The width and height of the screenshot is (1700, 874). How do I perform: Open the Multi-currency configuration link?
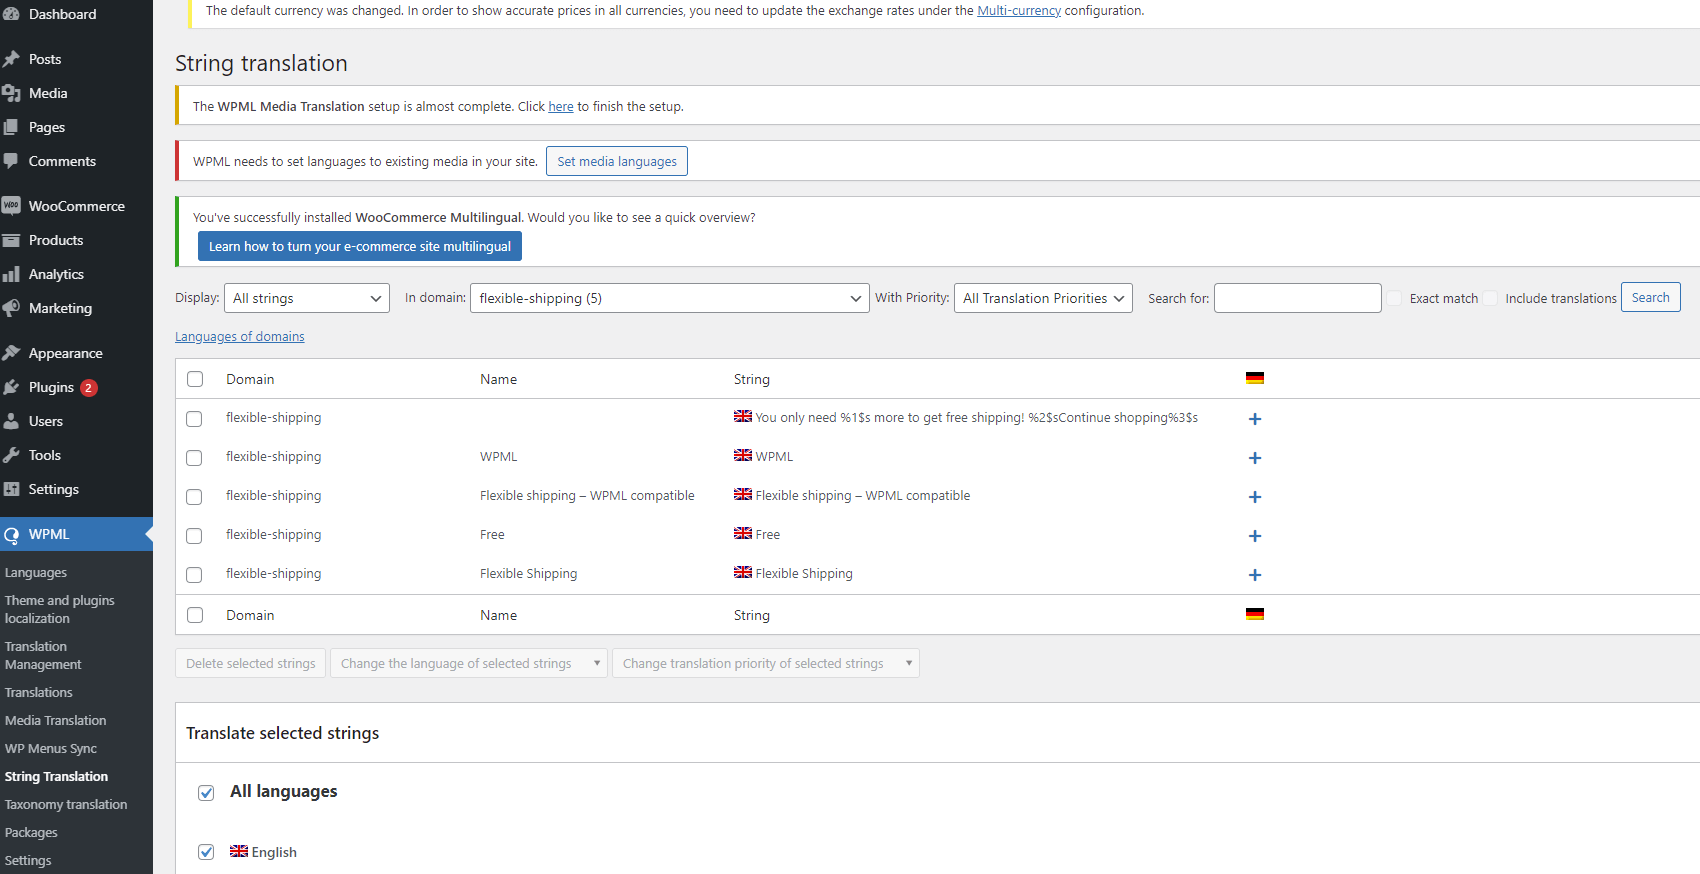click(1019, 11)
